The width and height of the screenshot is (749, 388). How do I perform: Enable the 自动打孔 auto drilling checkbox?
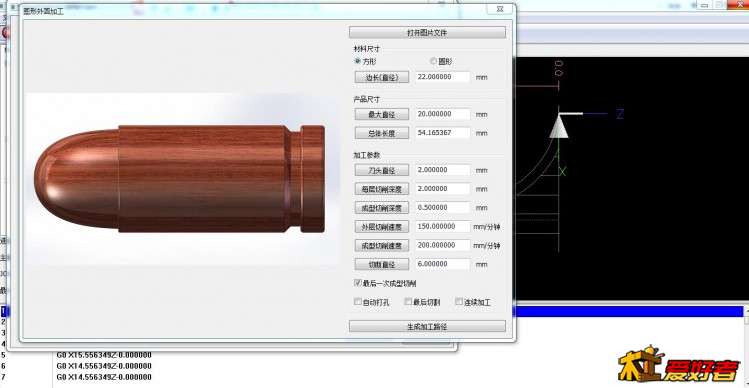(358, 302)
